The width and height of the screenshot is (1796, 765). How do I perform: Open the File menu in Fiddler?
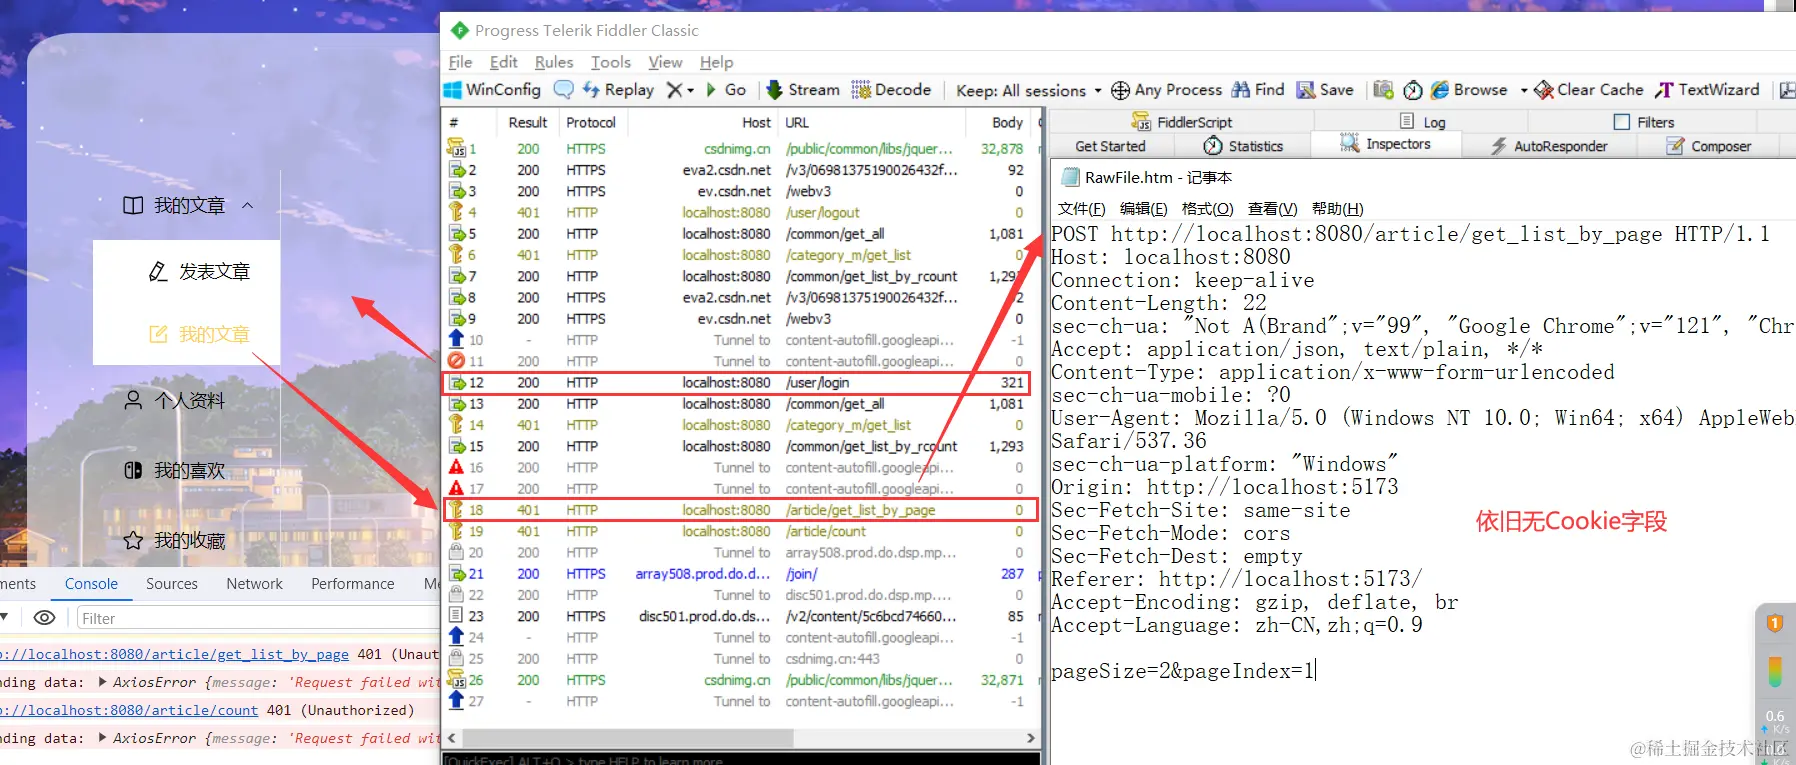(460, 62)
